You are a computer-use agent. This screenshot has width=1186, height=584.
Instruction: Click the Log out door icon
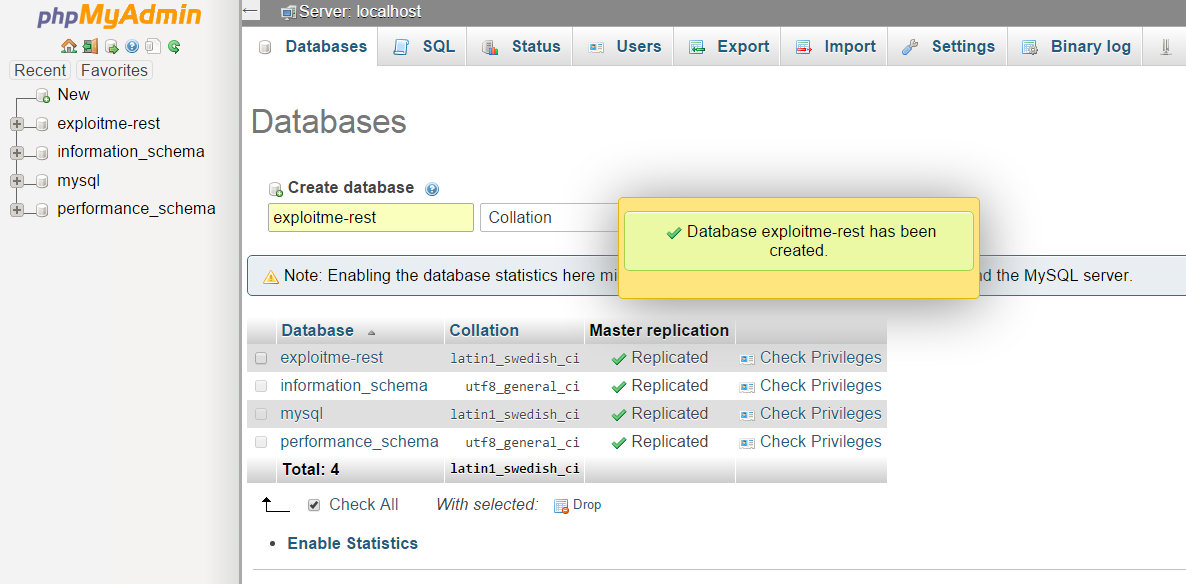90,47
